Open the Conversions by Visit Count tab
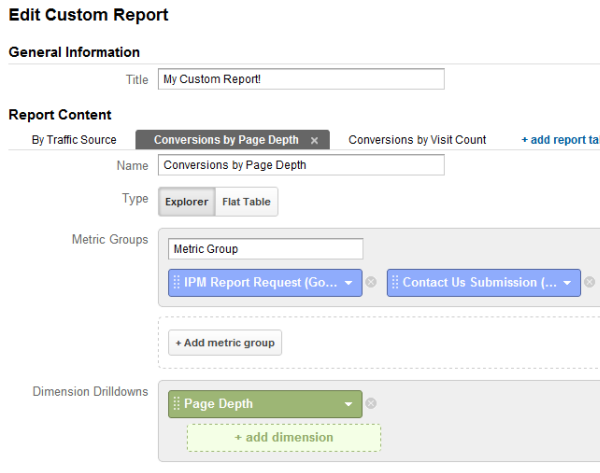The image size is (600, 473). (x=417, y=140)
